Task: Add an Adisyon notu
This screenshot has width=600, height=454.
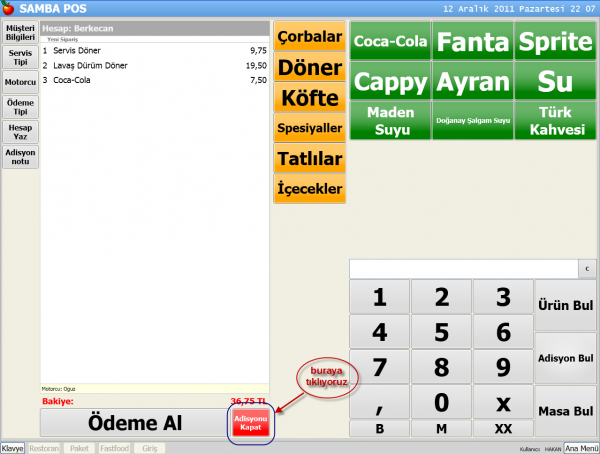Action: coord(20,157)
